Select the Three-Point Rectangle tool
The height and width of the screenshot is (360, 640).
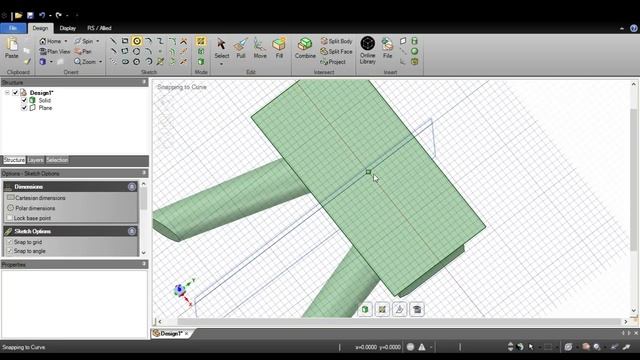click(125, 51)
